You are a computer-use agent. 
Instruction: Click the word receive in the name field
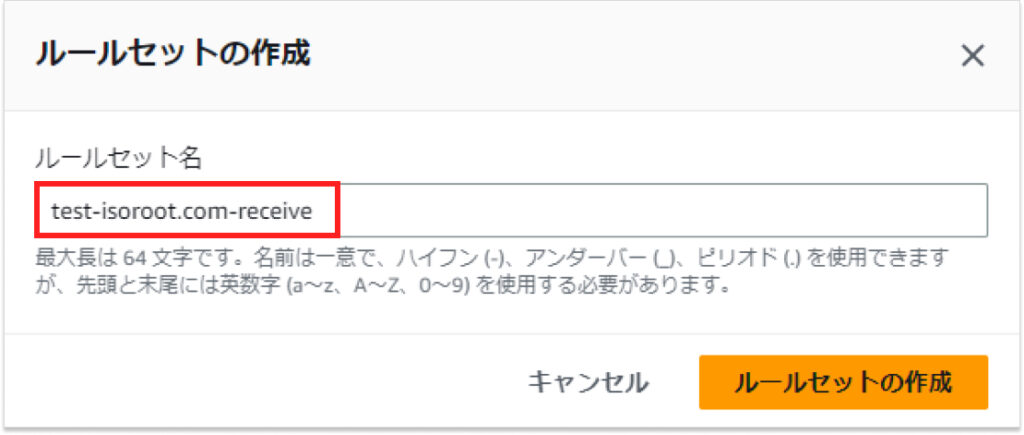(273, 211)
